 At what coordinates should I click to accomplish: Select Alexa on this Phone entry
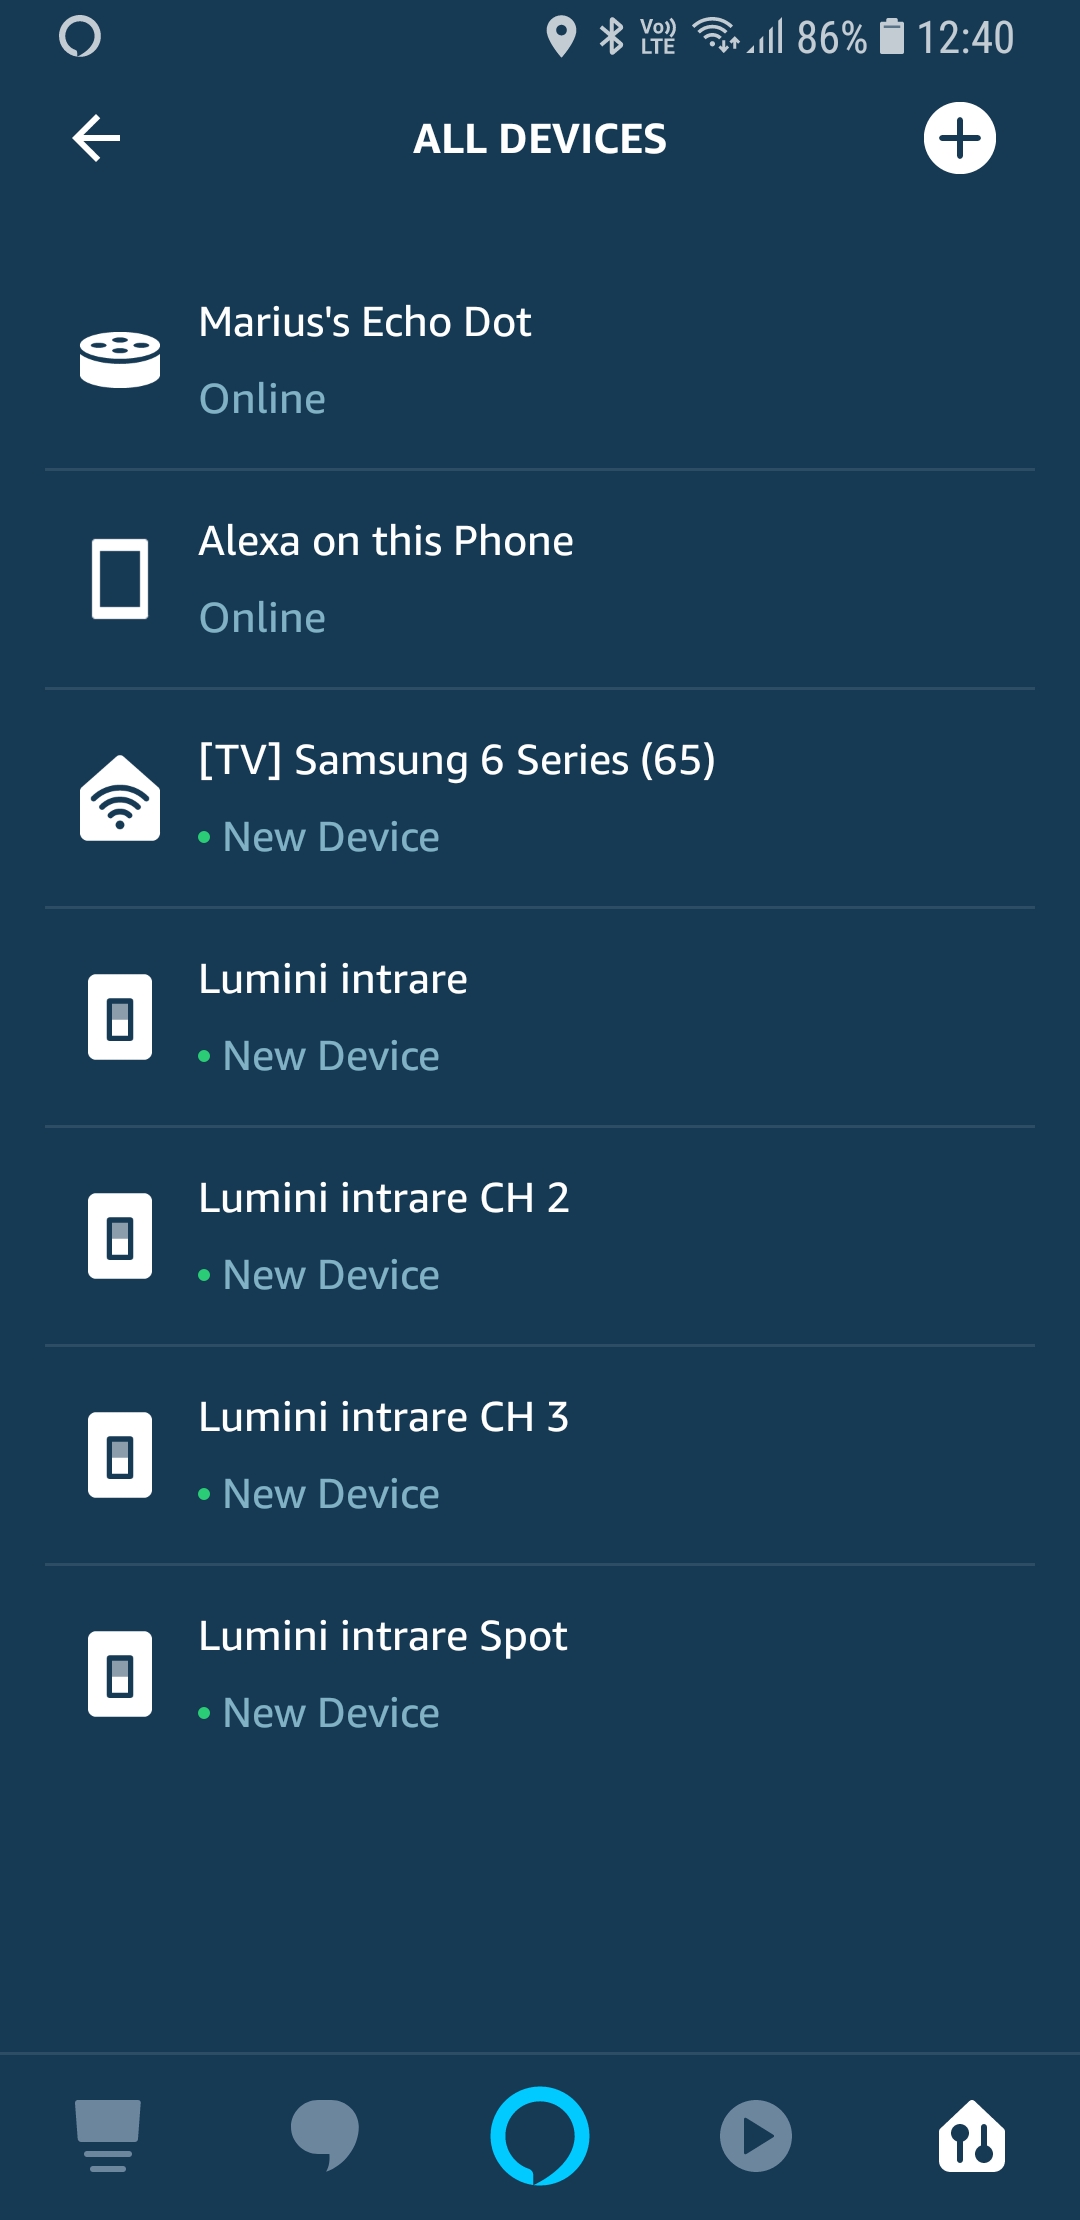pyautogui.click(x=386, y=541)
